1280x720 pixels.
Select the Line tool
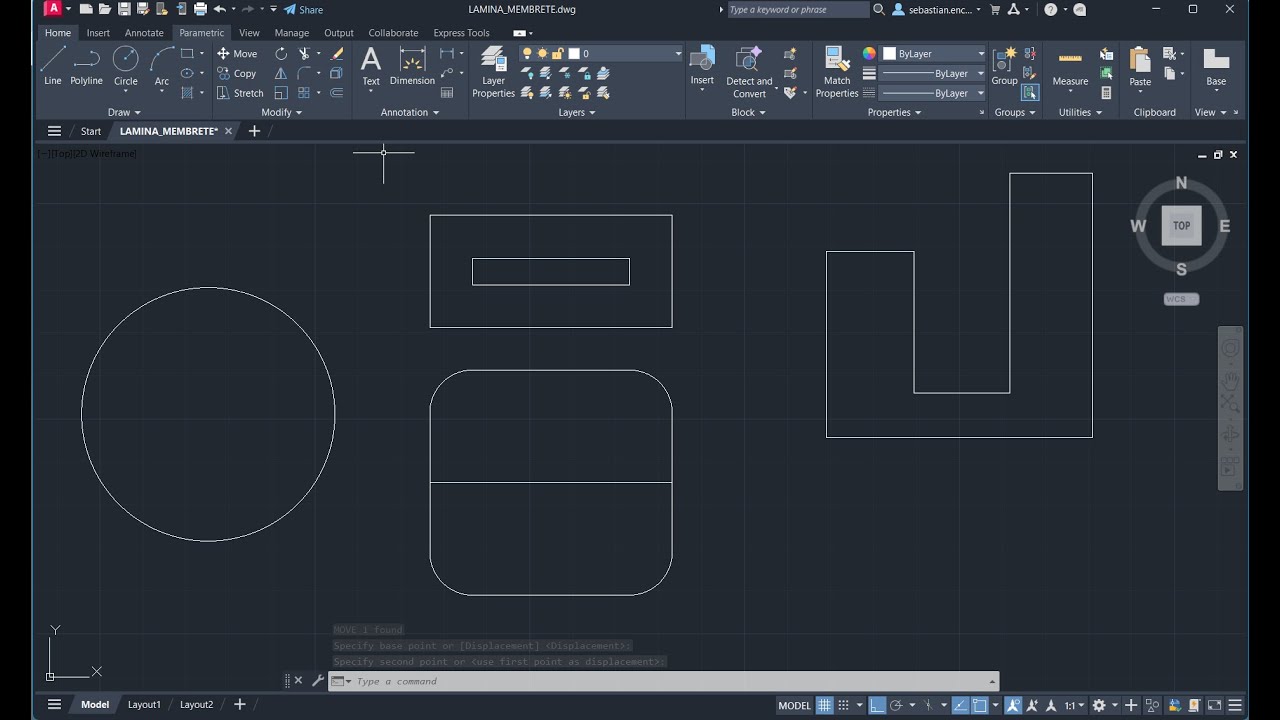[53, 66]
